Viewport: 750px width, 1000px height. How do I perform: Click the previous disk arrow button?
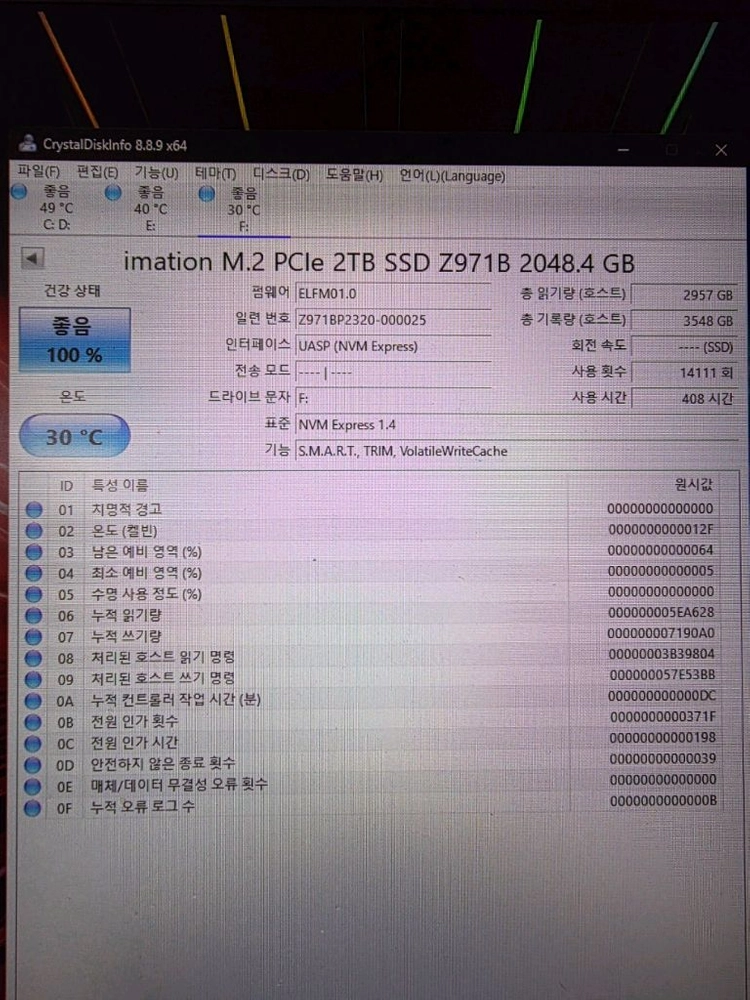[x=32, y=259]
